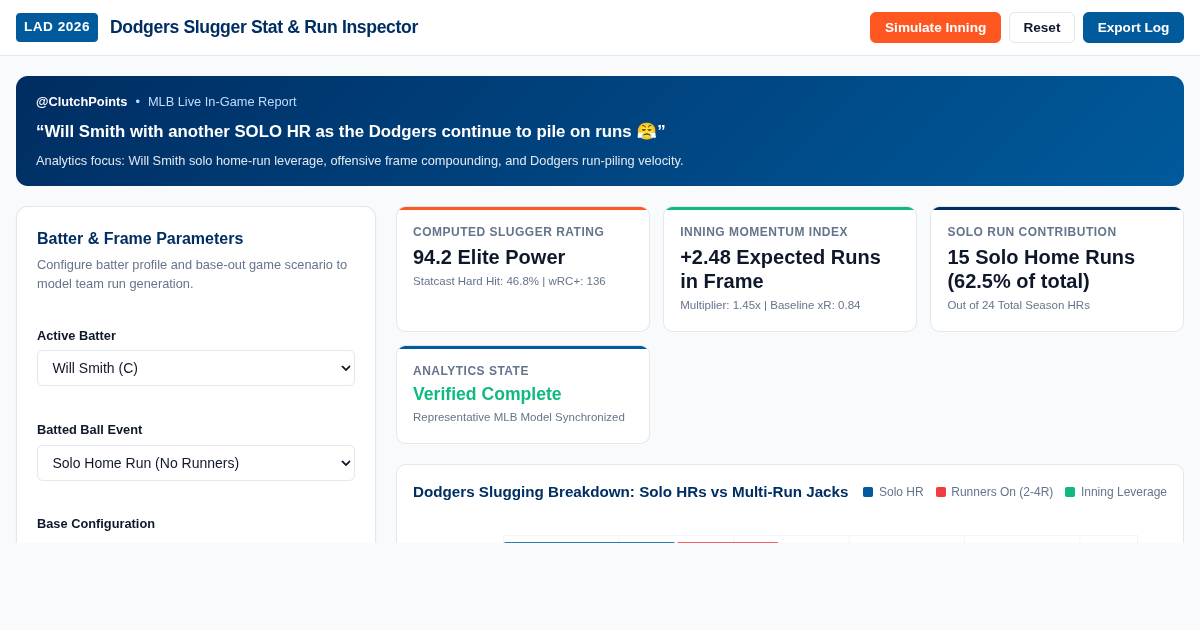1200x630 pixels.
Task: Click the Out of 24 Total Season HRs text
Action: 1018,305
